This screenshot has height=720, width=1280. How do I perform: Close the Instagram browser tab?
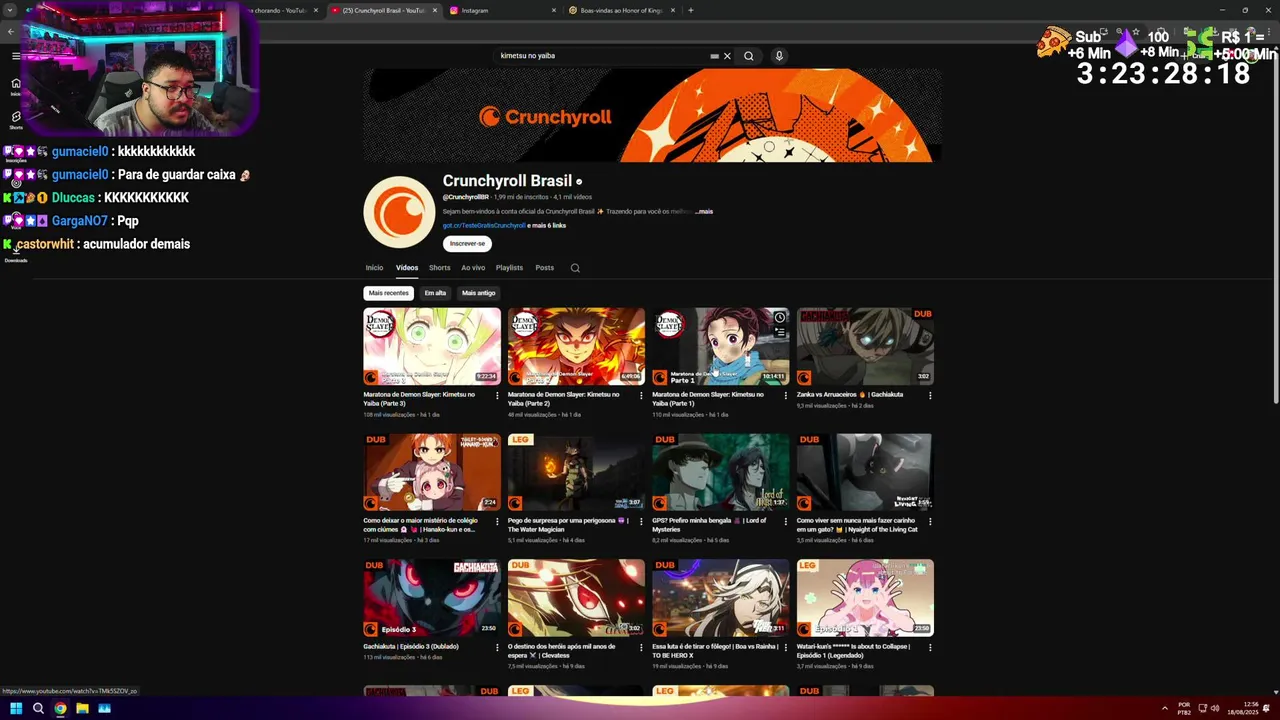pyautogui.click(x=553, y=10)
